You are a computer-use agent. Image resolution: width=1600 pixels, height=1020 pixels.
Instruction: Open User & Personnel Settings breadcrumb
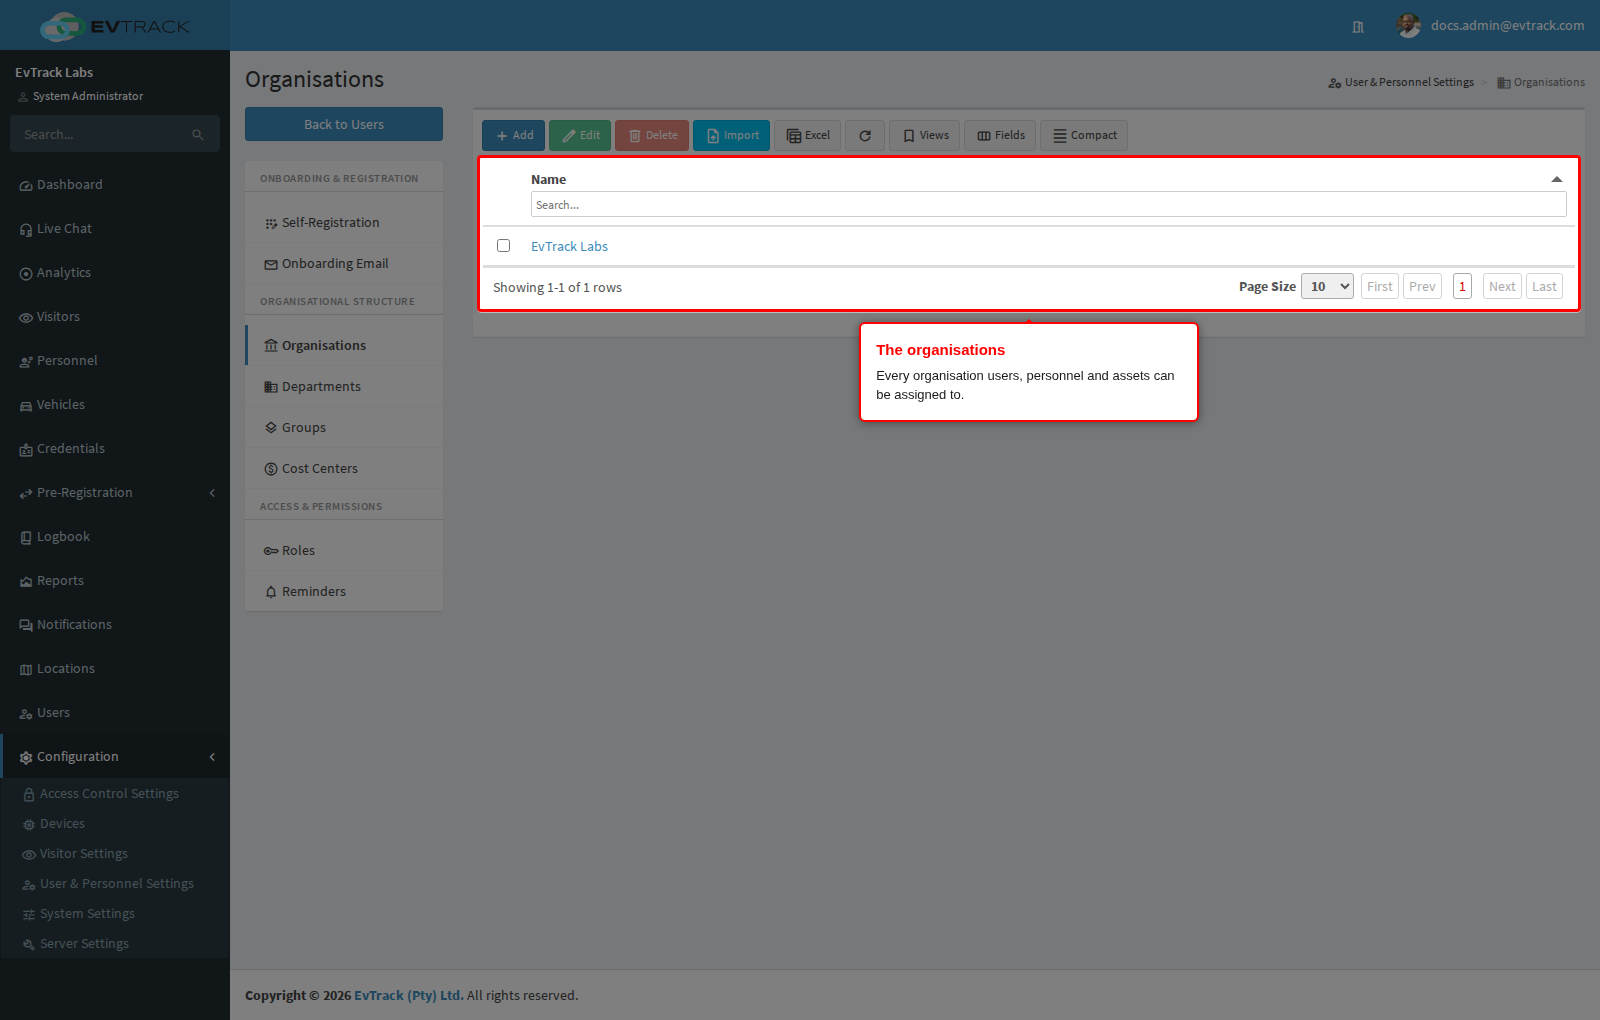(x=1401, y=83)
